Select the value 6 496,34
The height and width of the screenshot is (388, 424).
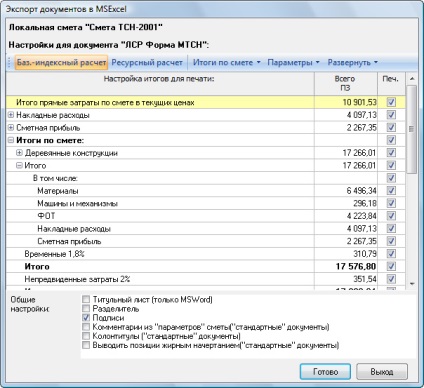(362, 191)
